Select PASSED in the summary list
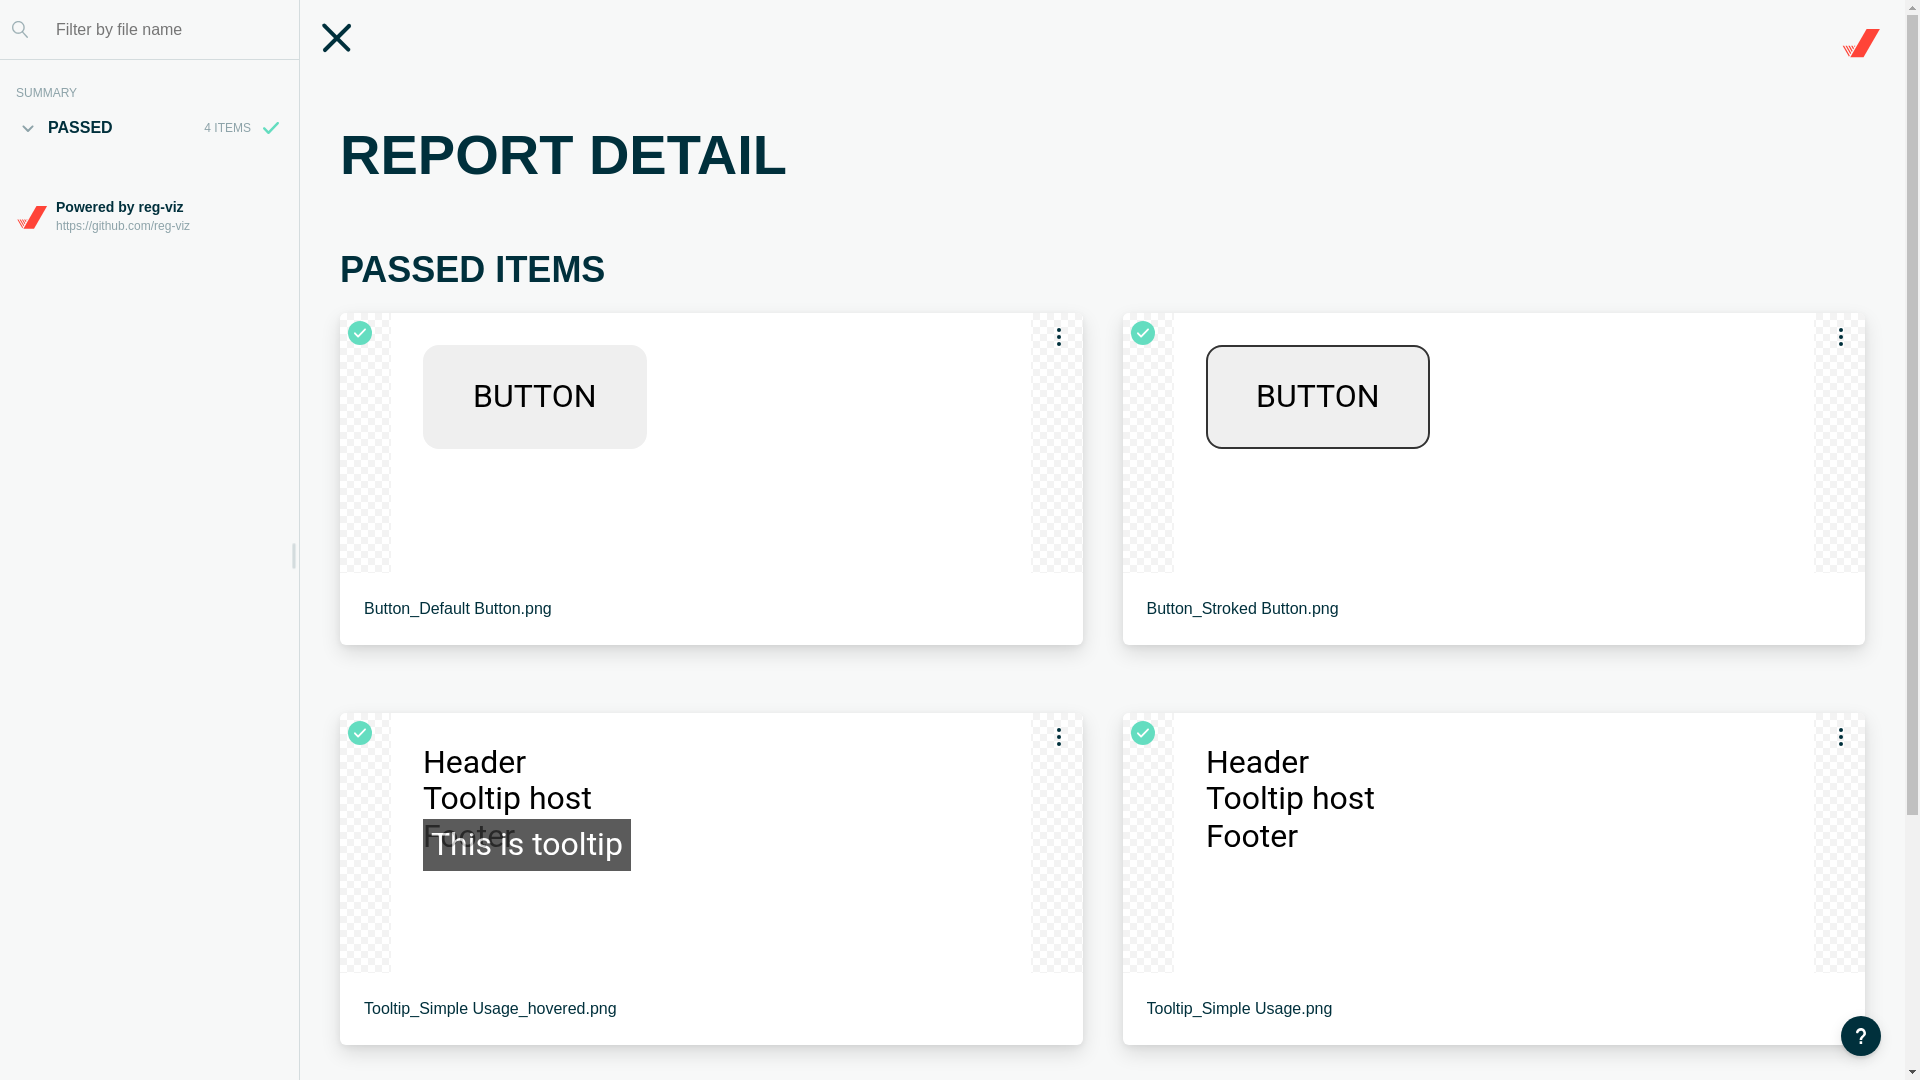The width and height of the screenshot is (1920, 1080). [80, 128]
